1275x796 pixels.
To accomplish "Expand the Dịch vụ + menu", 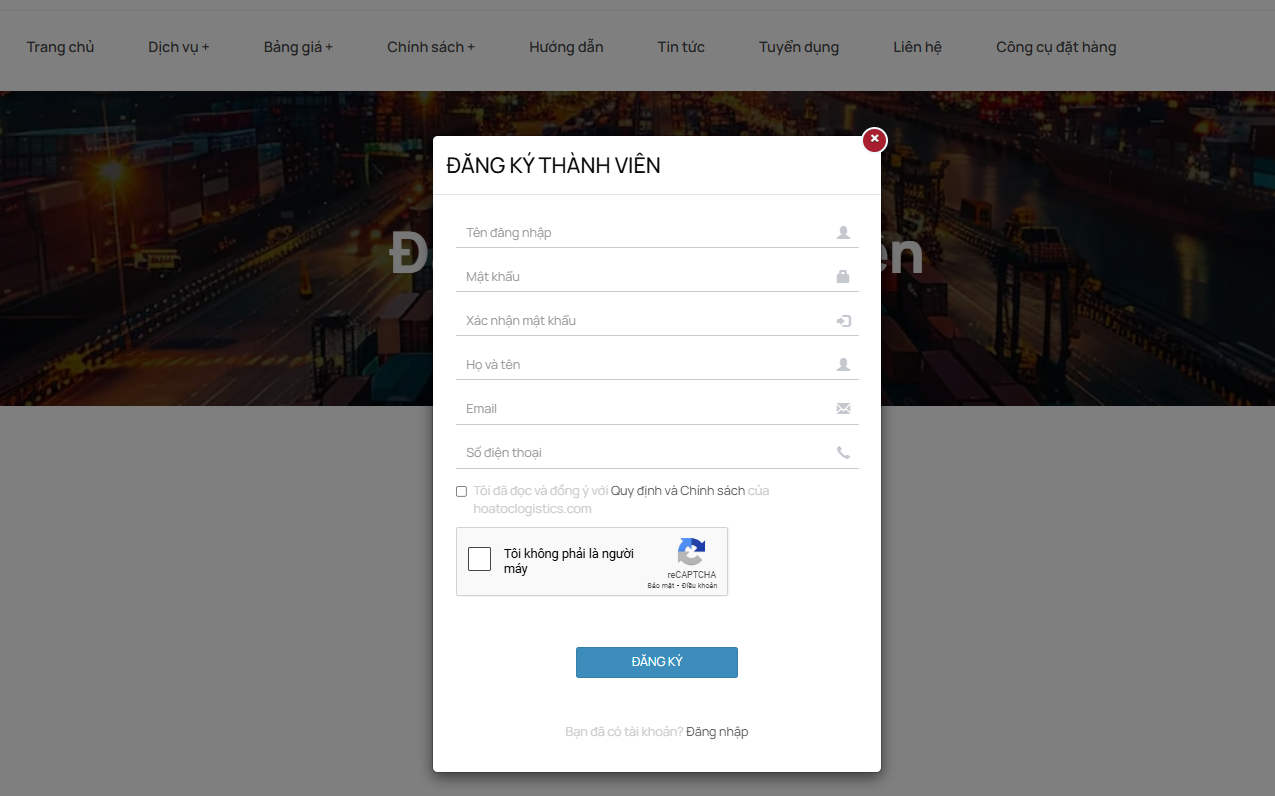I will [178, 47].
